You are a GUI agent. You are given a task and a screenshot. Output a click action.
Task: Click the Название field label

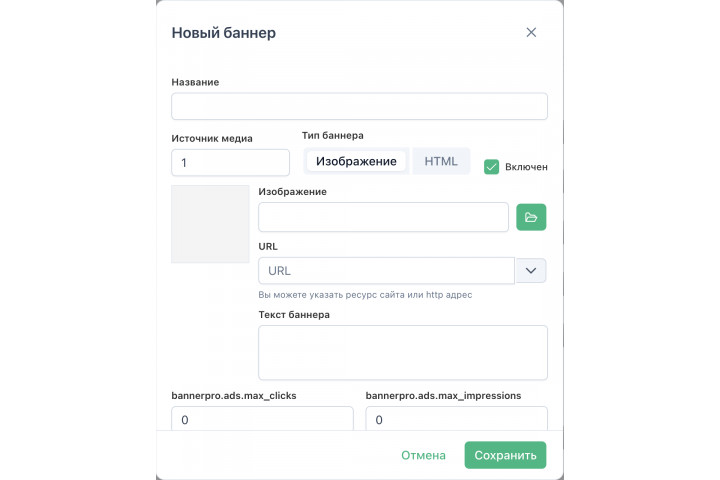pyautogui.click(x=195, y=82)
